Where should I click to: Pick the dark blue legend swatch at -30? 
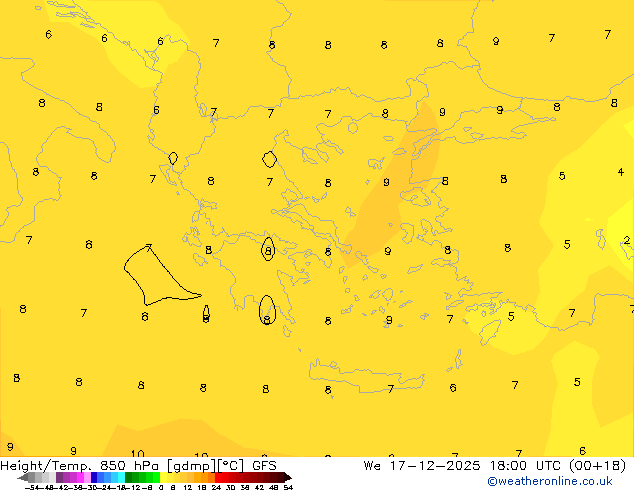tap(94, 477)
